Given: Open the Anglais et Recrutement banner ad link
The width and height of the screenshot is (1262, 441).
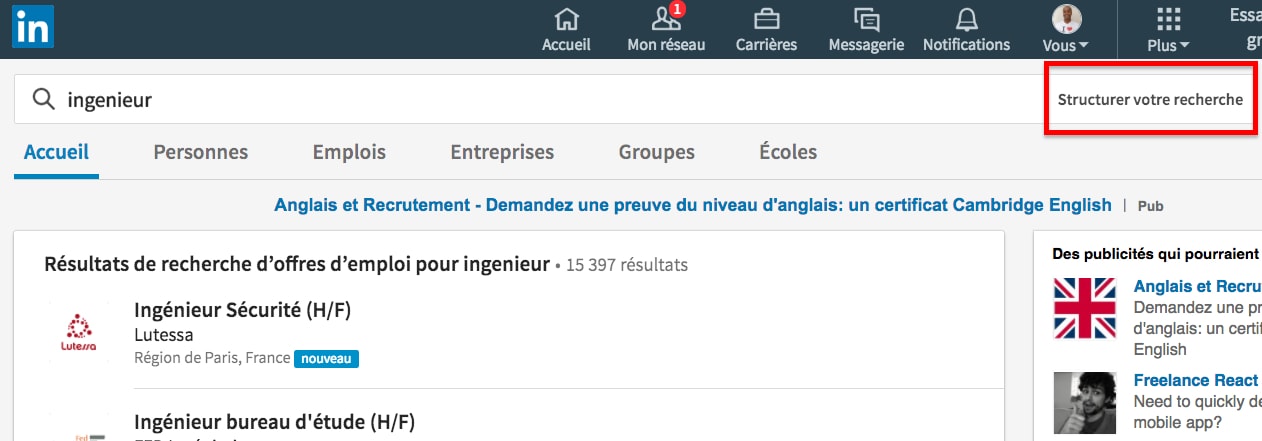Looking at the screenshot, I should click(x=692, y=205).
